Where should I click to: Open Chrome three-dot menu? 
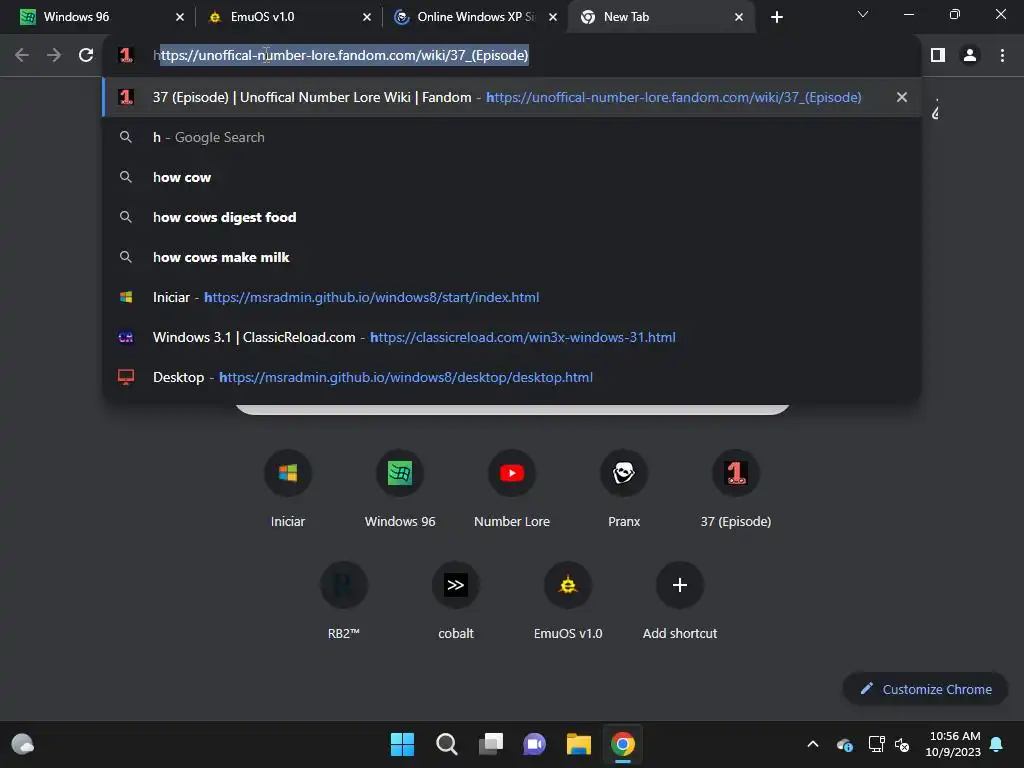[x=1002, y=56]
